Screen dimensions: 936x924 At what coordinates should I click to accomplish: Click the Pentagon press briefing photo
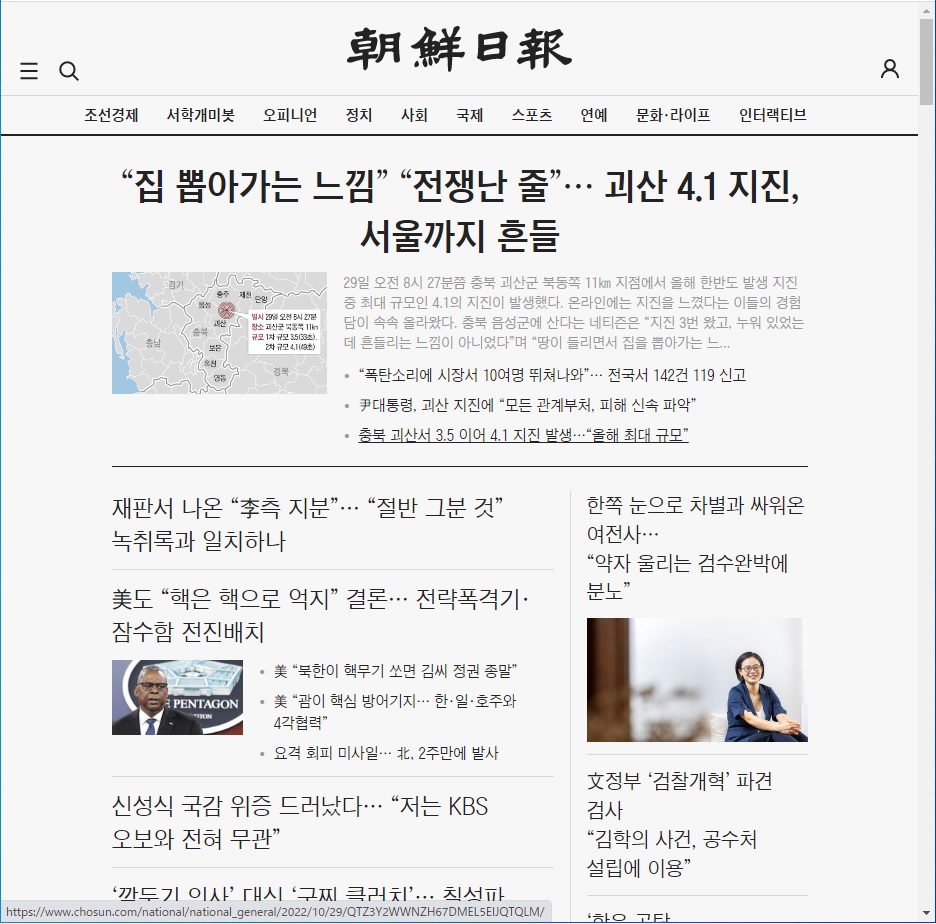click(x=177, y=697)
